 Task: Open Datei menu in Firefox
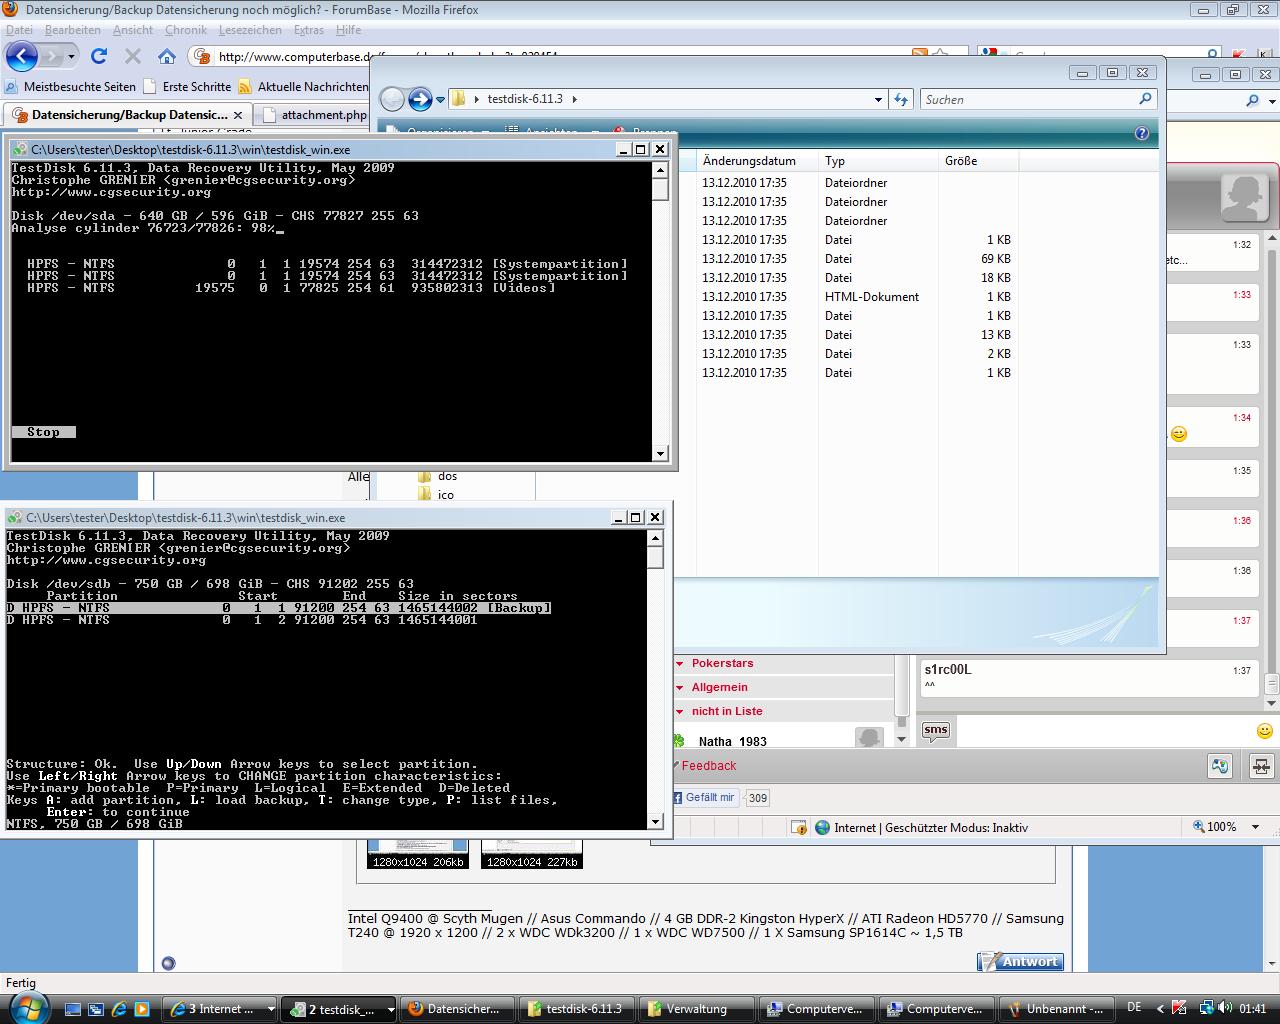(19, 30)
